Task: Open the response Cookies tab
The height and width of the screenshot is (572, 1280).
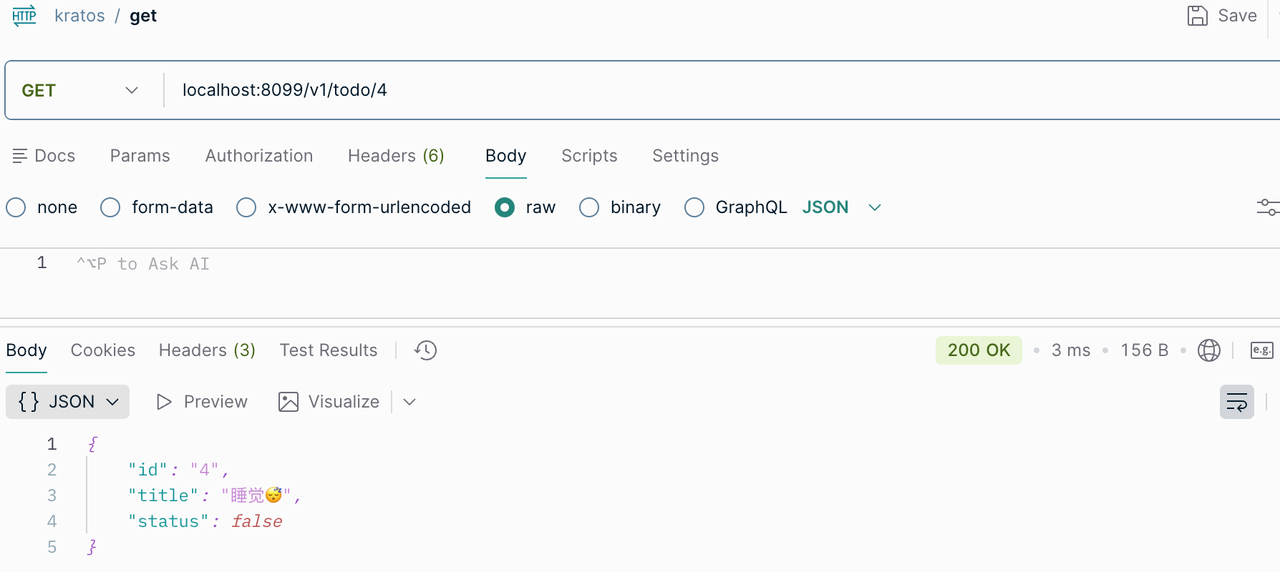Action: 103,350
